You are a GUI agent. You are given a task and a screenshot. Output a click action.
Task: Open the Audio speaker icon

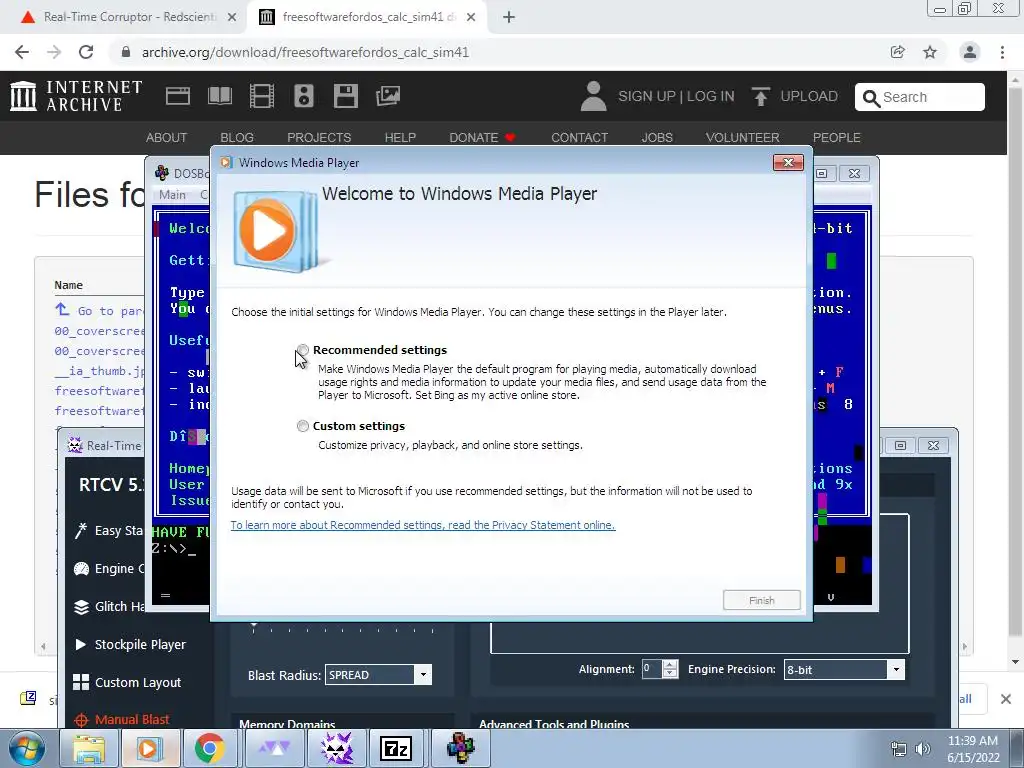coord(304,96)
